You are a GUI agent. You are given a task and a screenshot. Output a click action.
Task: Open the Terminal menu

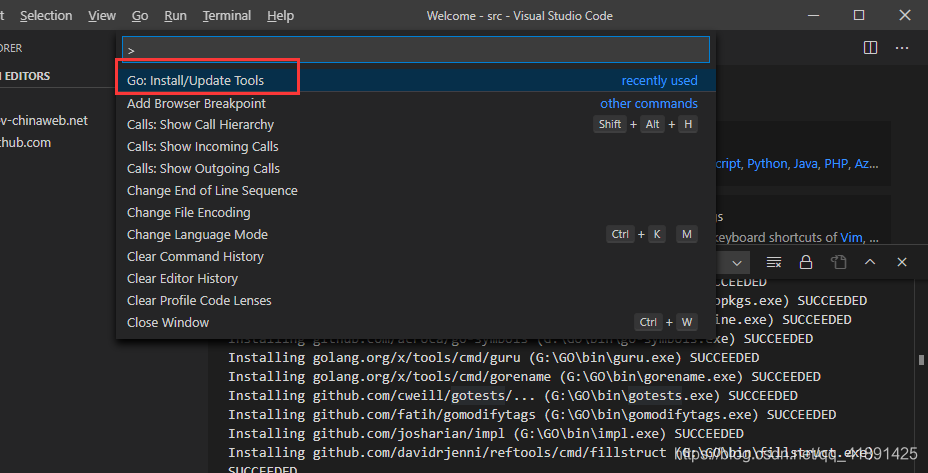point(227,15)
